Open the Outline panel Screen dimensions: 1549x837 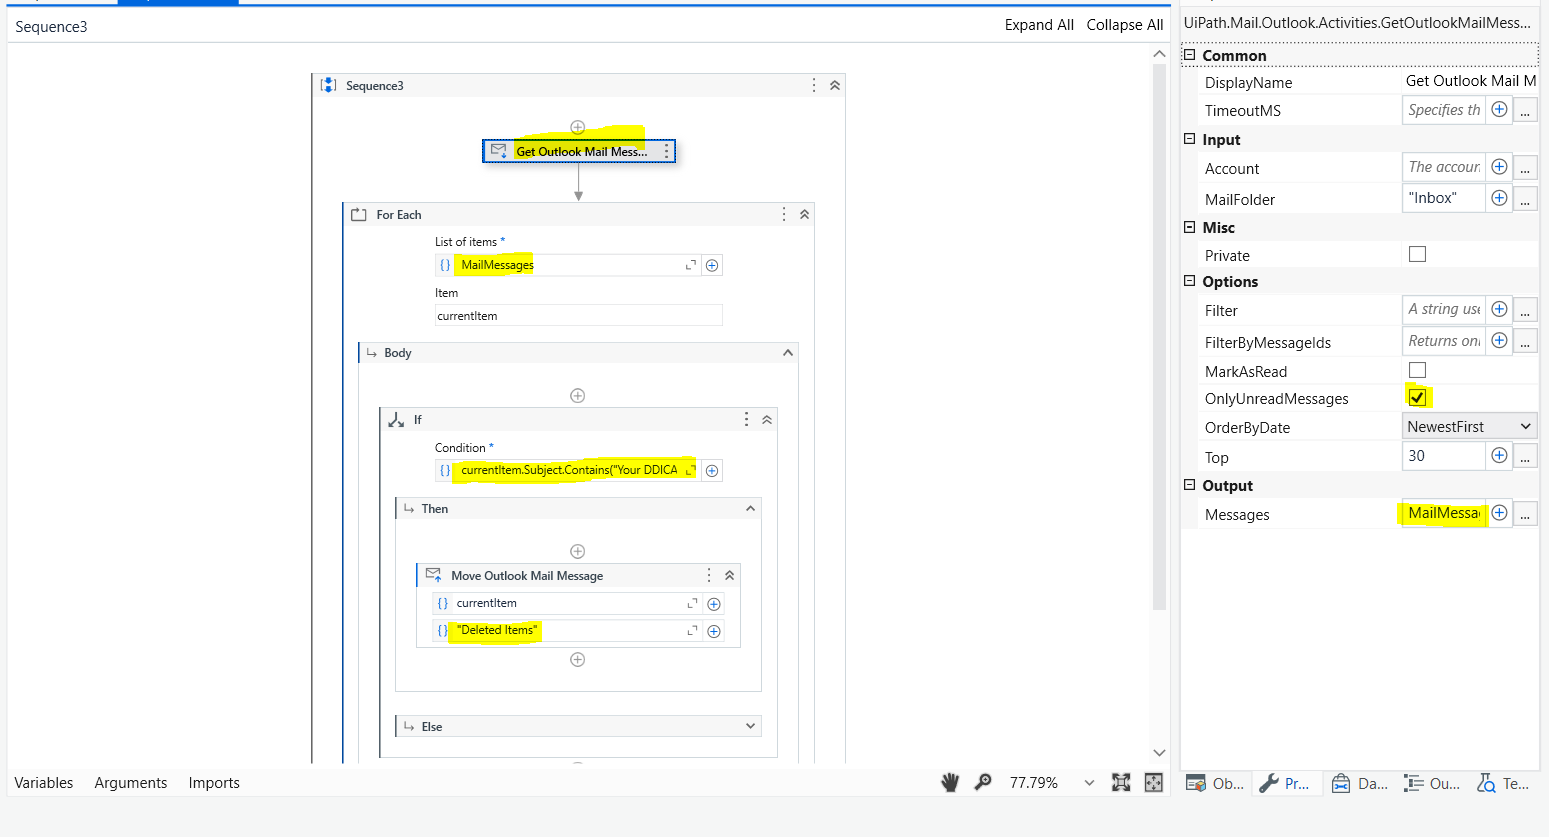pos(1431,783)
